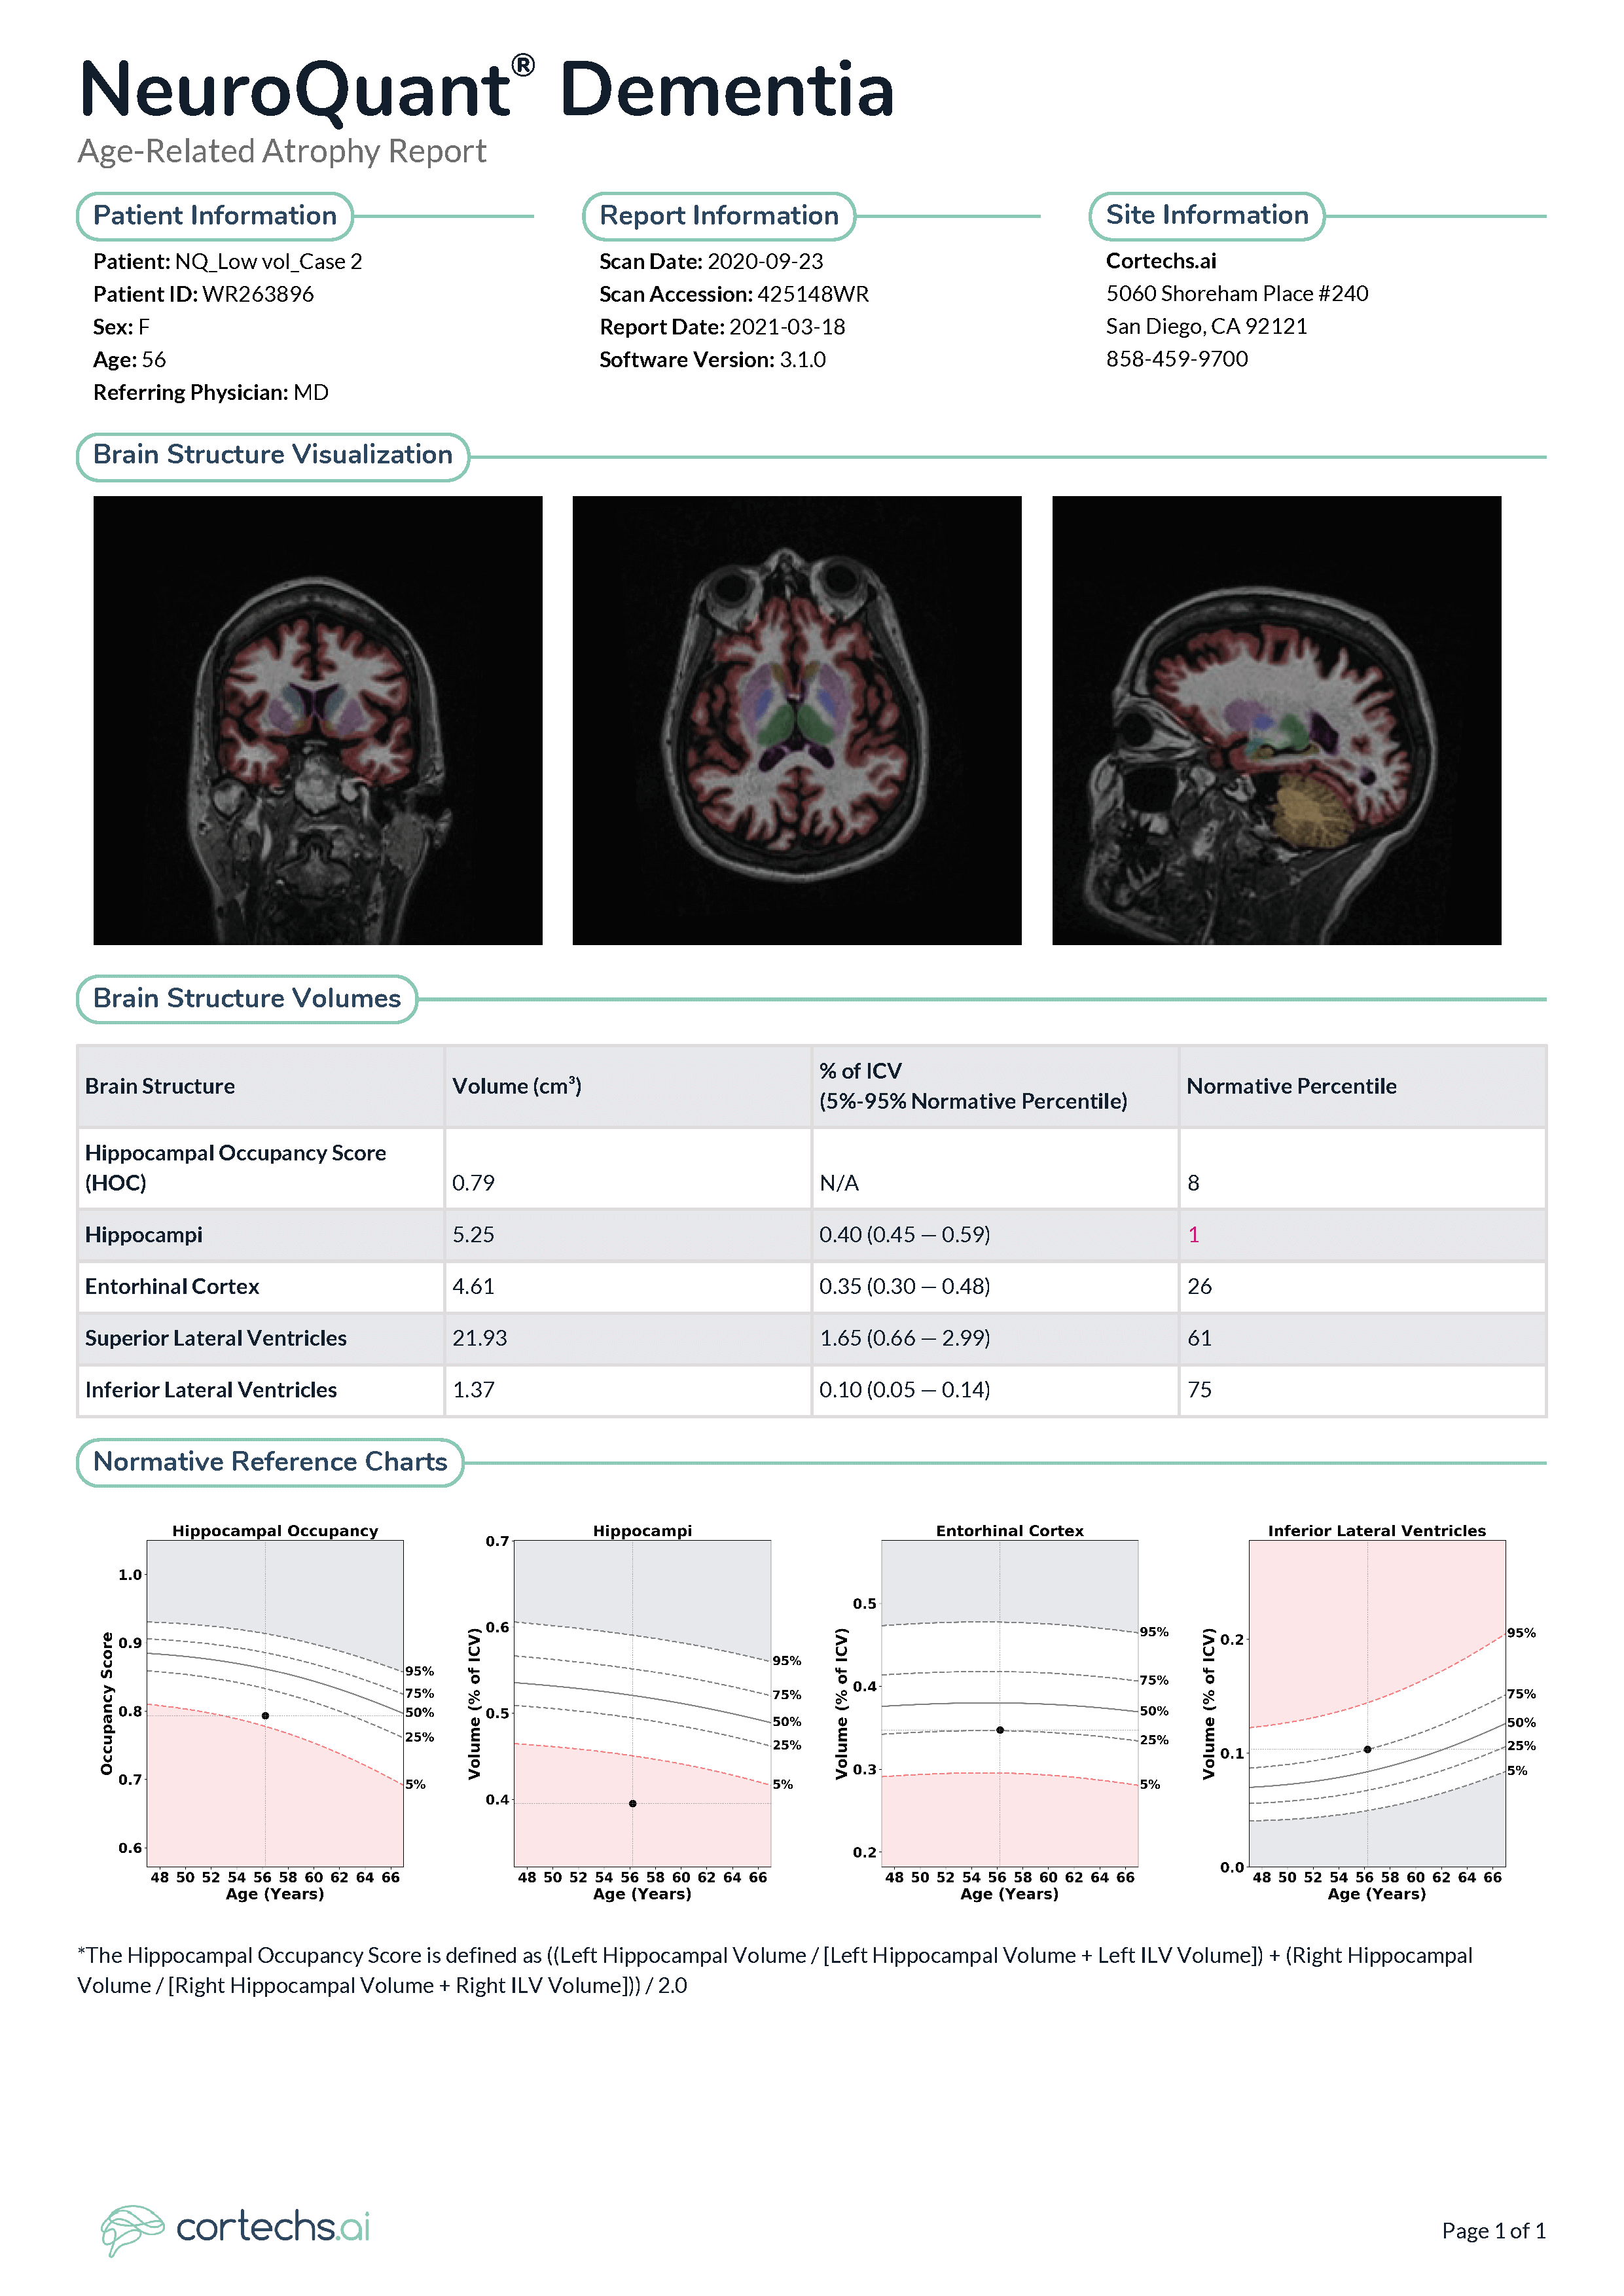This screenshot has height=2296, width=1624.
Task: Click the Hippocampal Occupancy Score footnote
Action: click(x=775, y=1971)
